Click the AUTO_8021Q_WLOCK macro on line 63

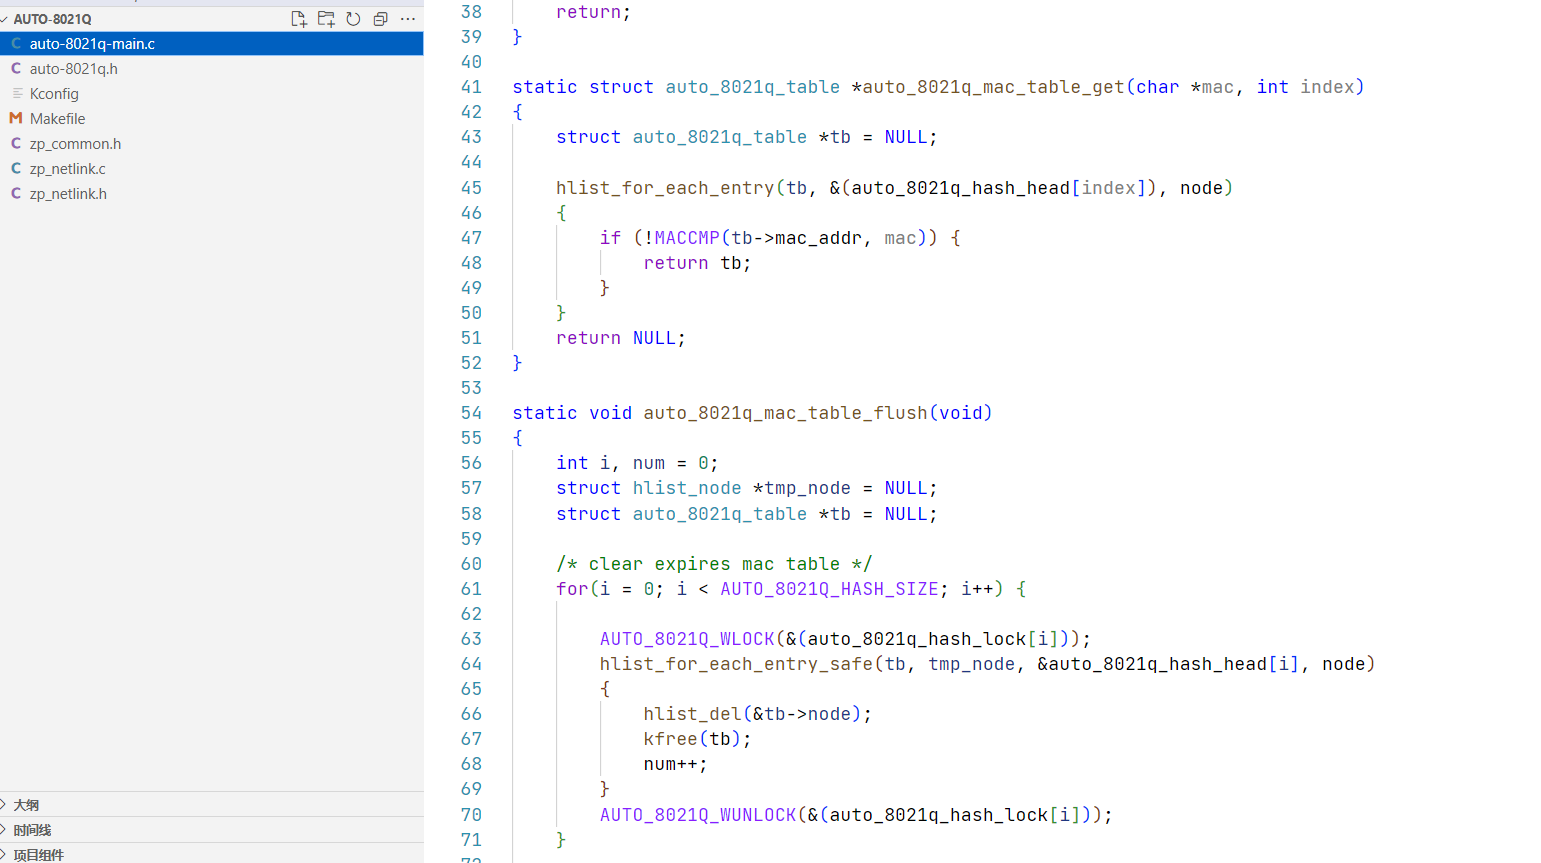(x=687, y=639)
